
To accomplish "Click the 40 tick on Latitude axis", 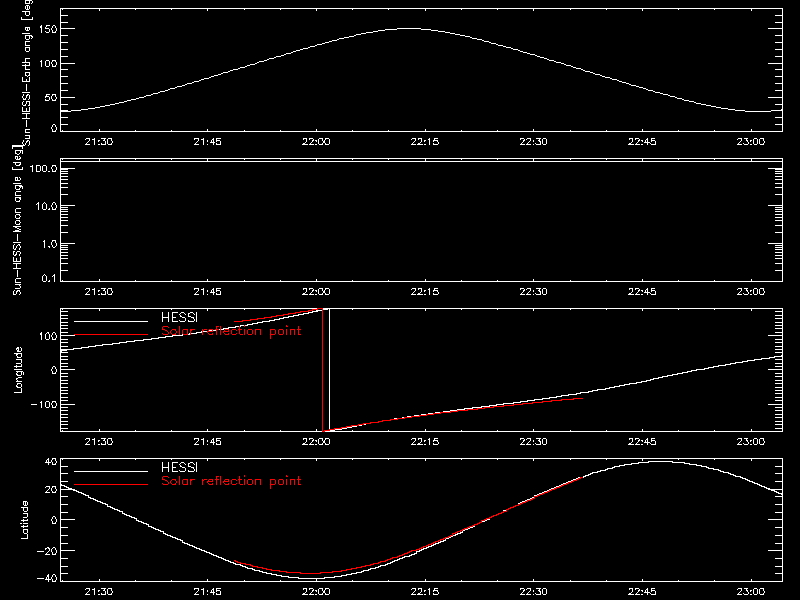I will pos(51,462).
